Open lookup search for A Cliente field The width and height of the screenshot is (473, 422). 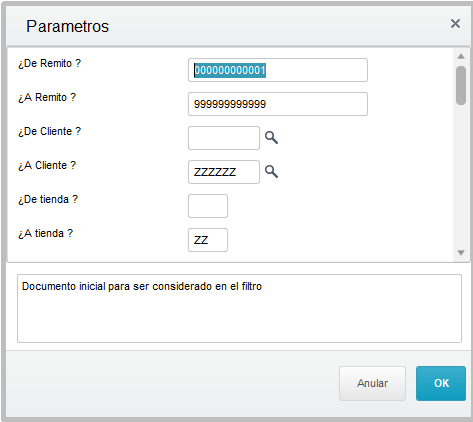click(x=271, y=171)
